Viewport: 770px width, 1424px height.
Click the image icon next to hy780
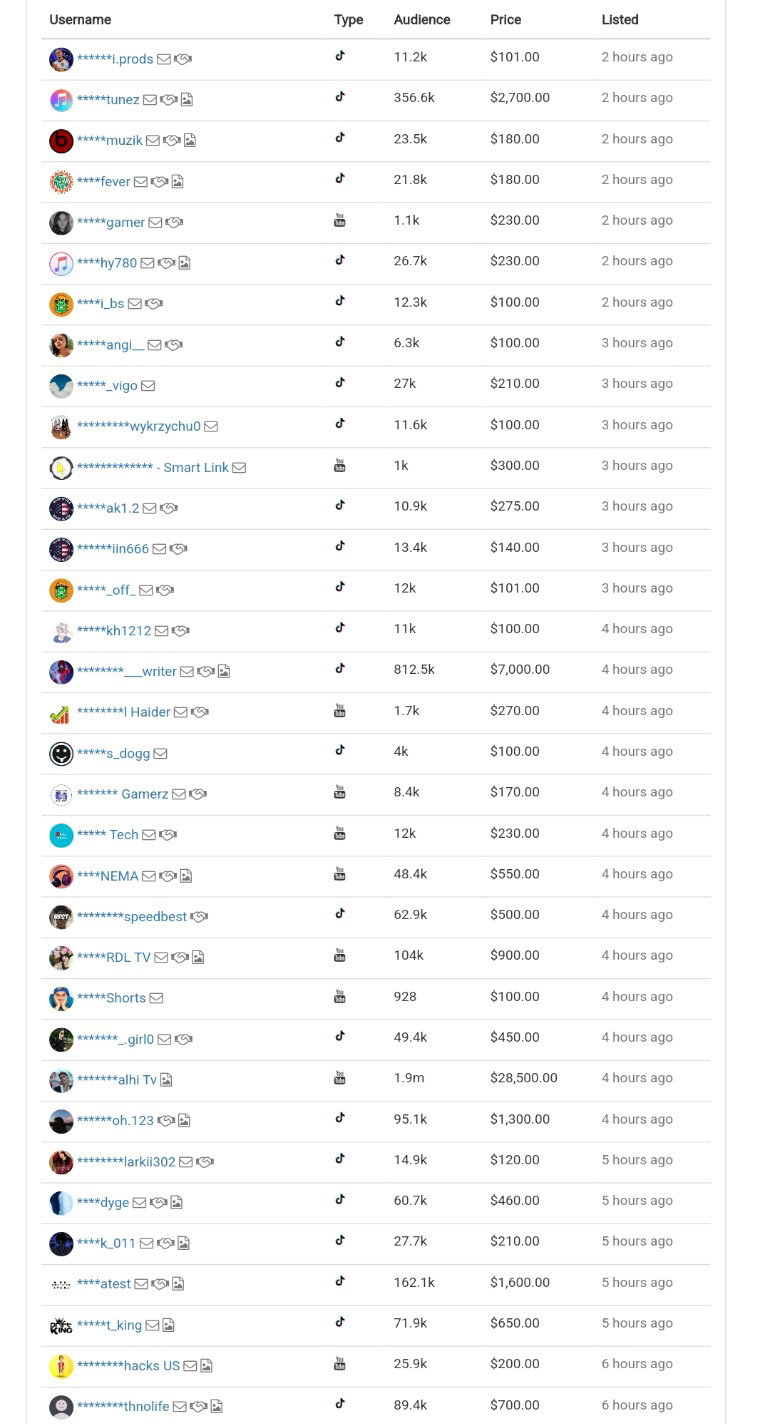coord(185,263)
